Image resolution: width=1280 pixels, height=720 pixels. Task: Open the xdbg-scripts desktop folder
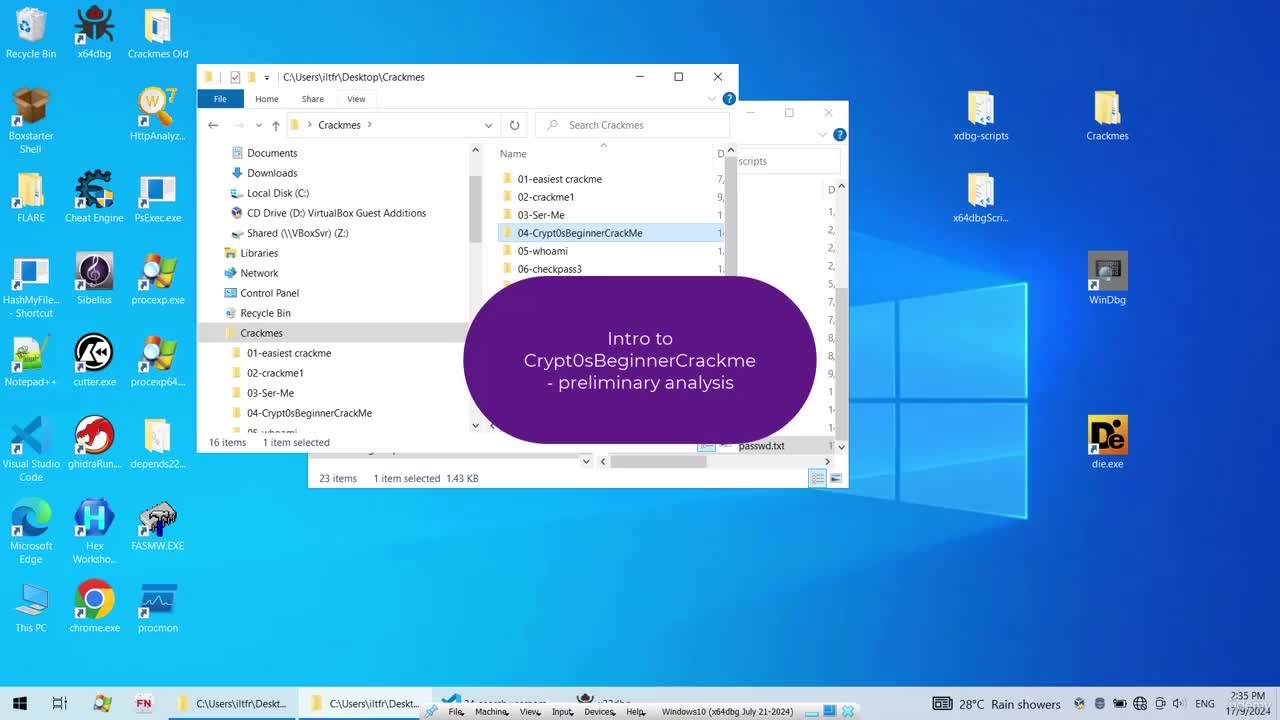[981, 115]
